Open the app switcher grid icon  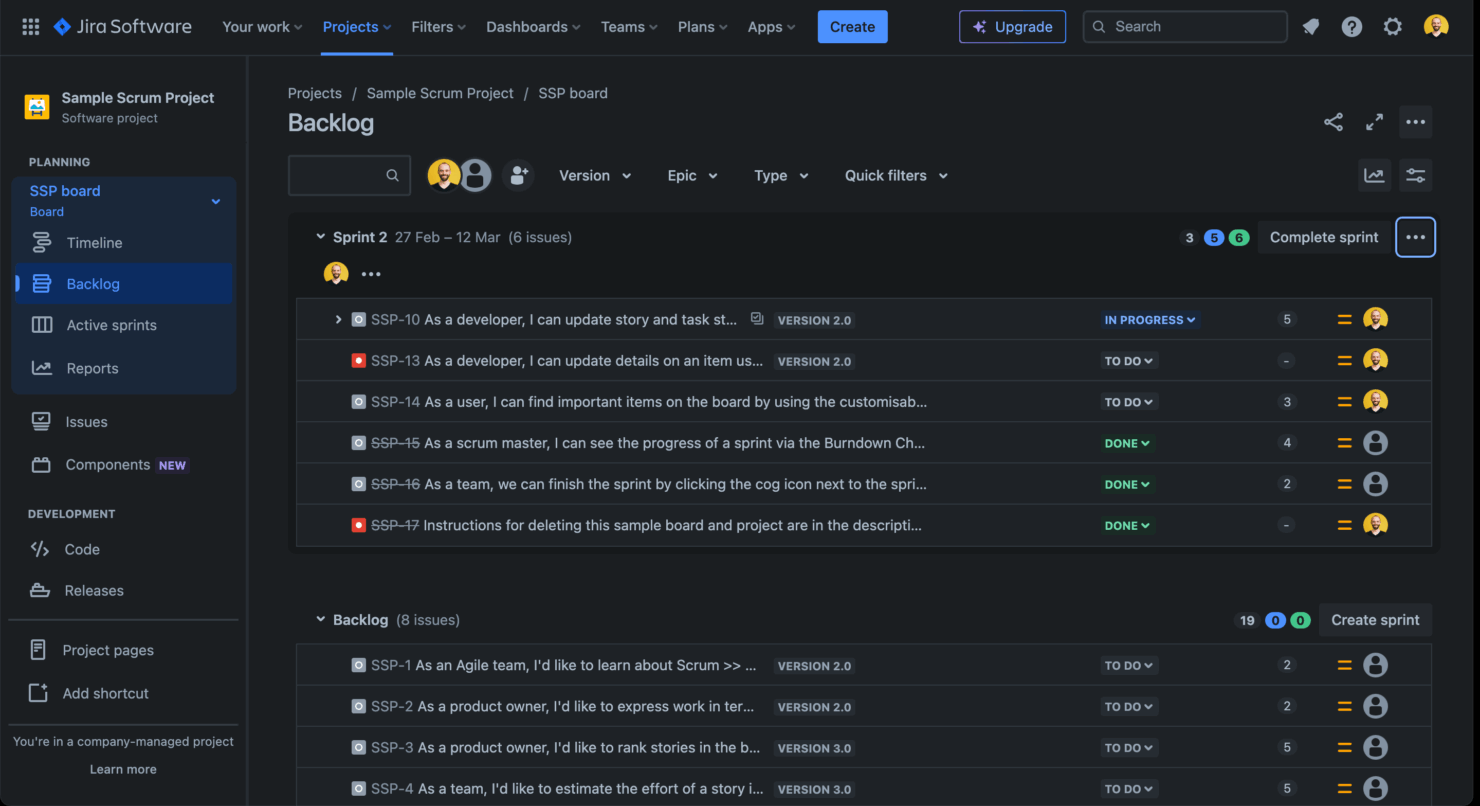point(31,27)
